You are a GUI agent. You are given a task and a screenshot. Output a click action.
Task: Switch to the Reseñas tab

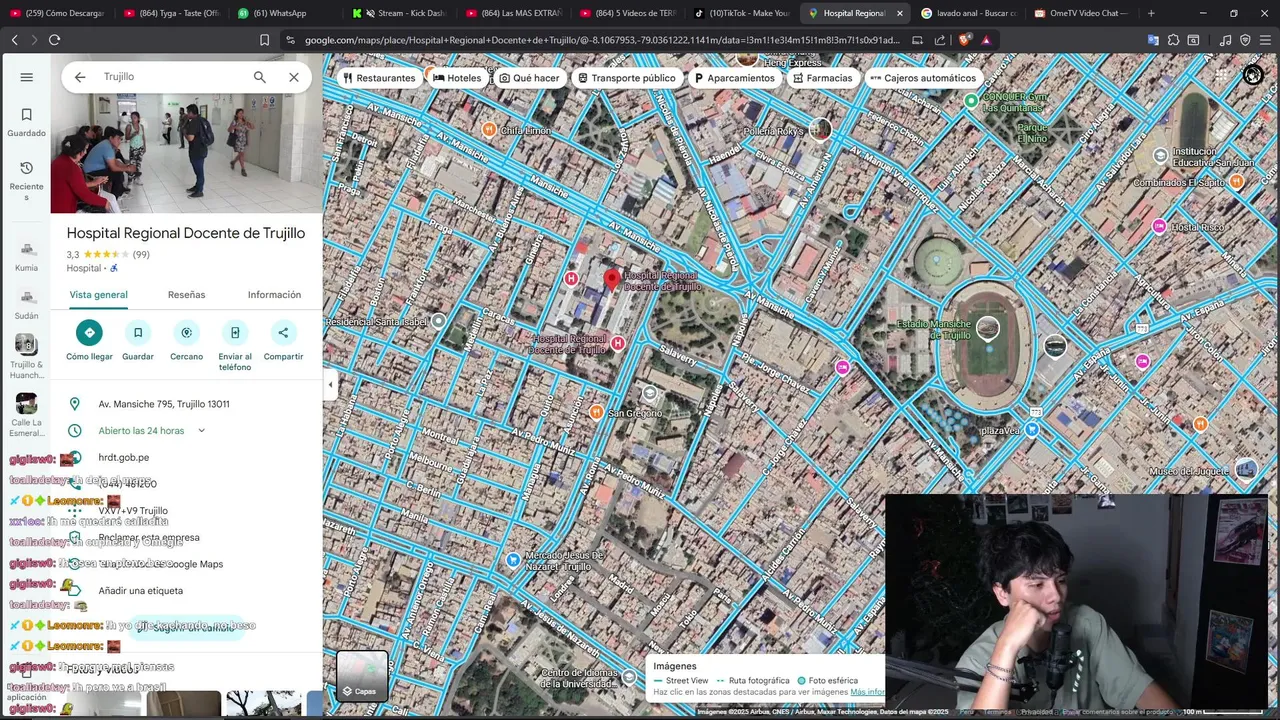coord(186,295)
